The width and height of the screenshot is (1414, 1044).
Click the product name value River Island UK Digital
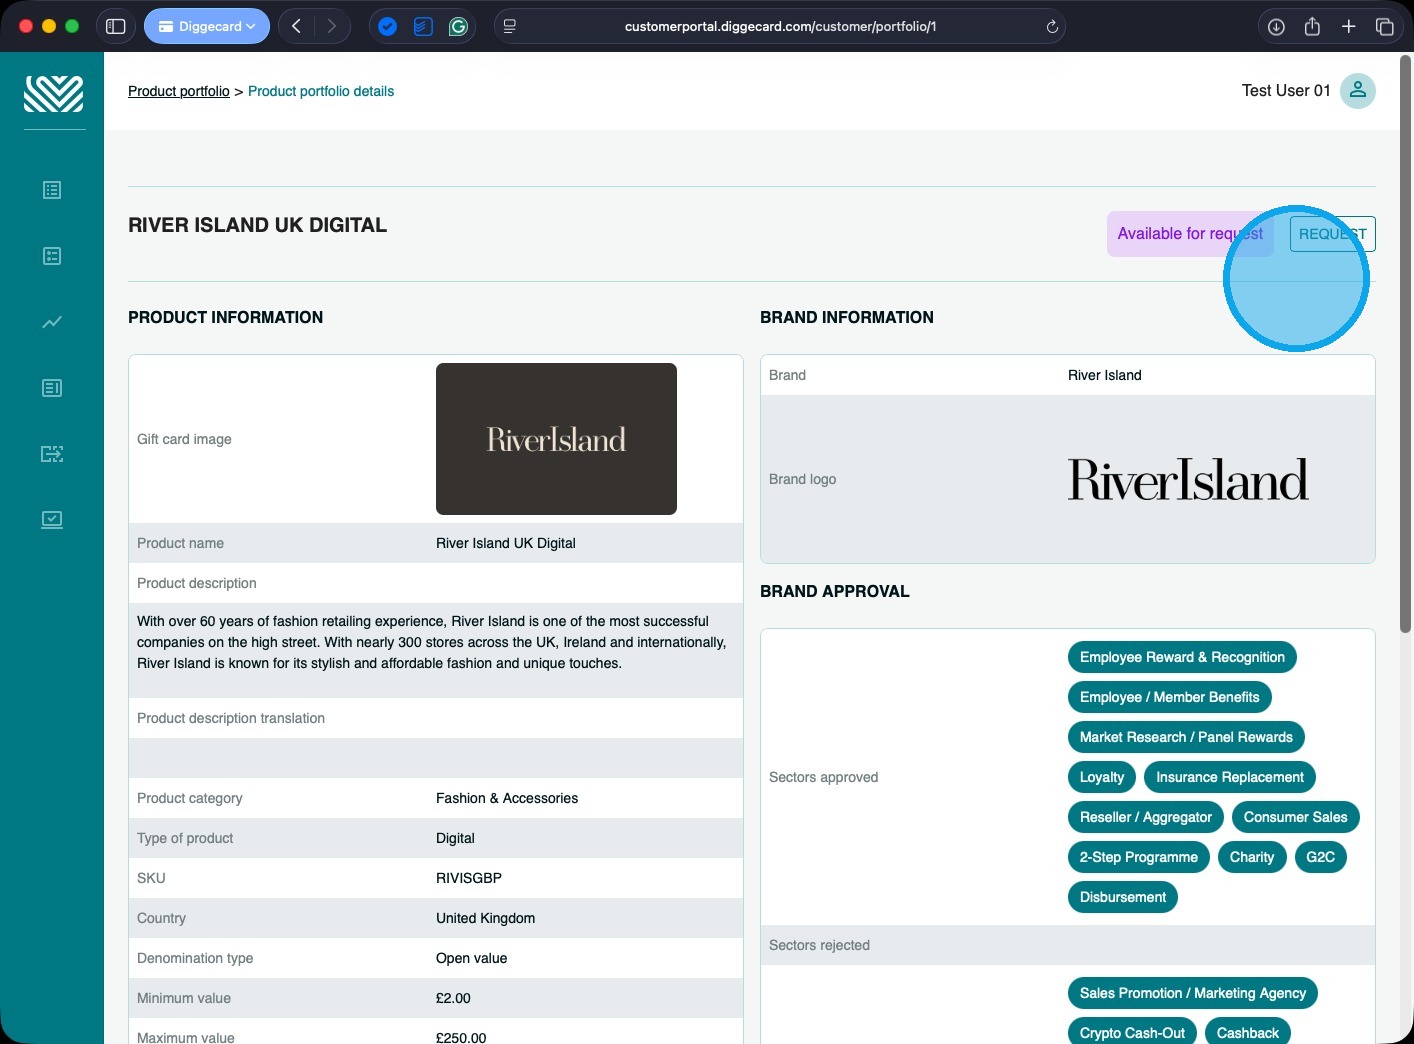pyautogui.click(x=506, y=543)
